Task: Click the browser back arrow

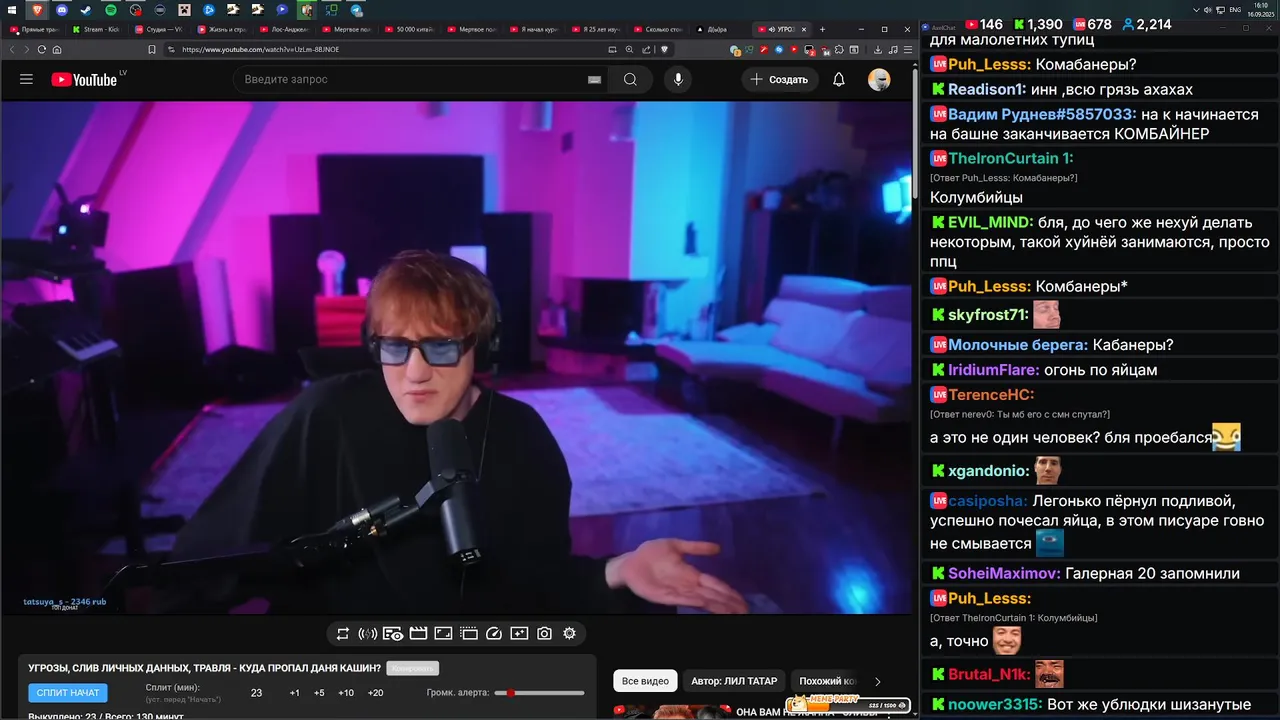Action: (12, 49)
